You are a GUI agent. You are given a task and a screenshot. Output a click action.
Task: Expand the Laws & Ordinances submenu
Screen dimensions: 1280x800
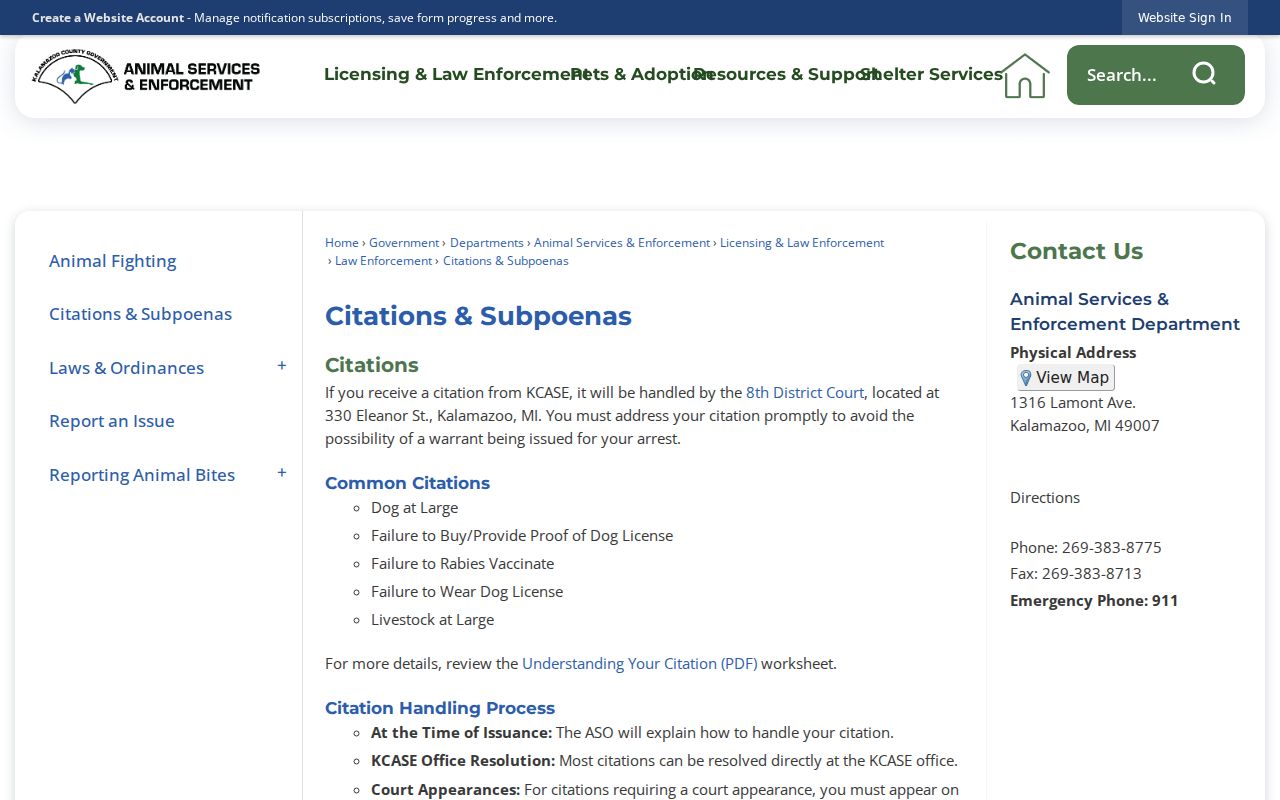[x=282, y=367]
